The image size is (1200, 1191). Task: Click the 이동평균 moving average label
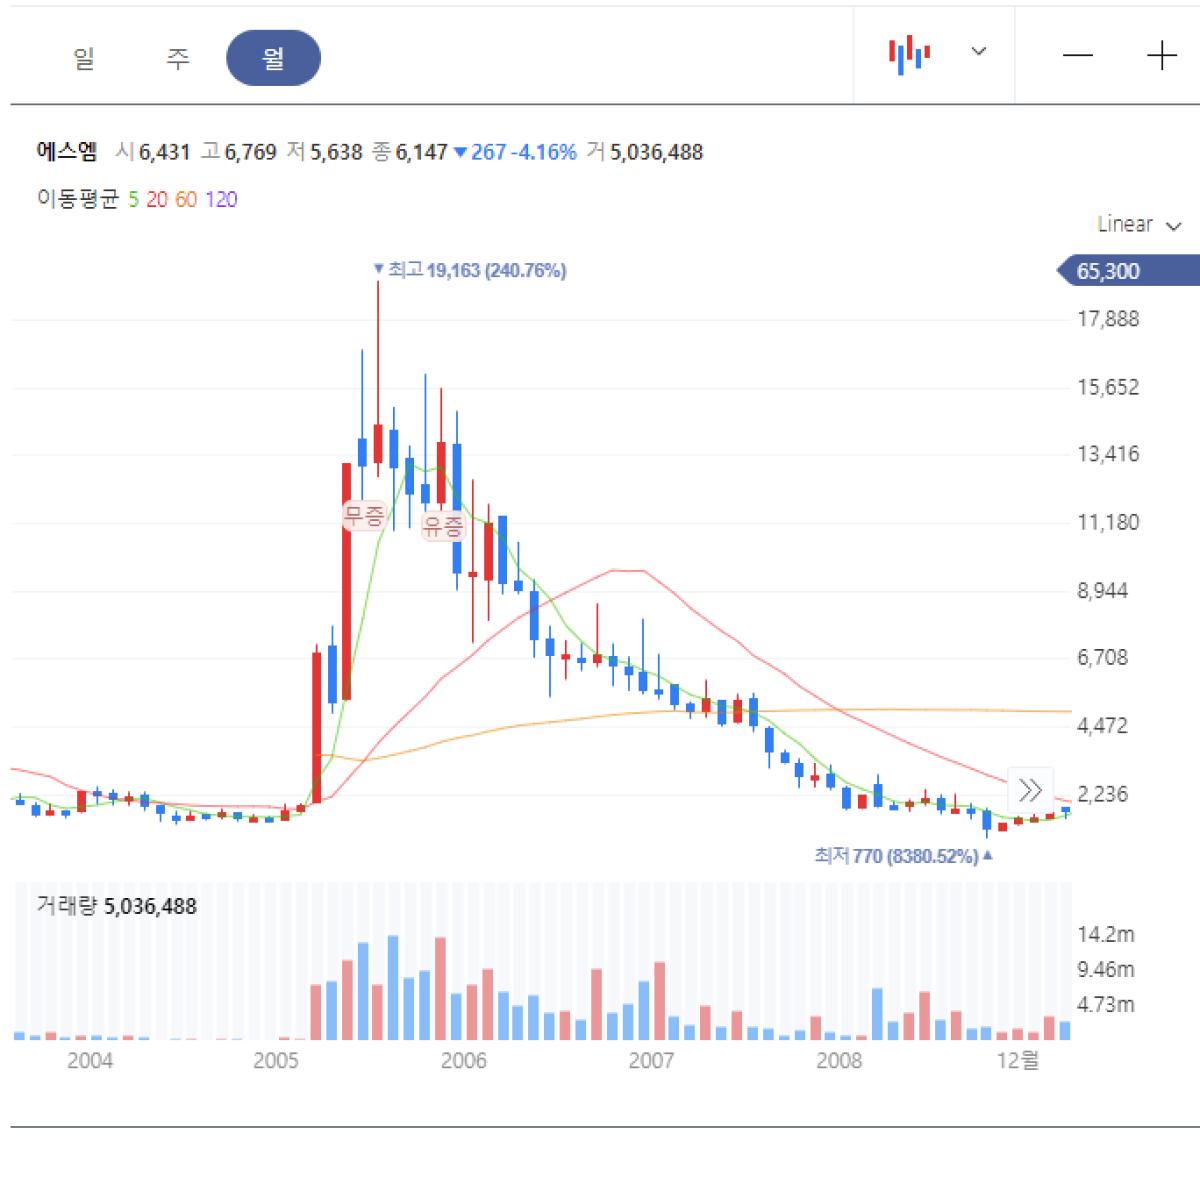pyautogui.click(x=77, y=200)
